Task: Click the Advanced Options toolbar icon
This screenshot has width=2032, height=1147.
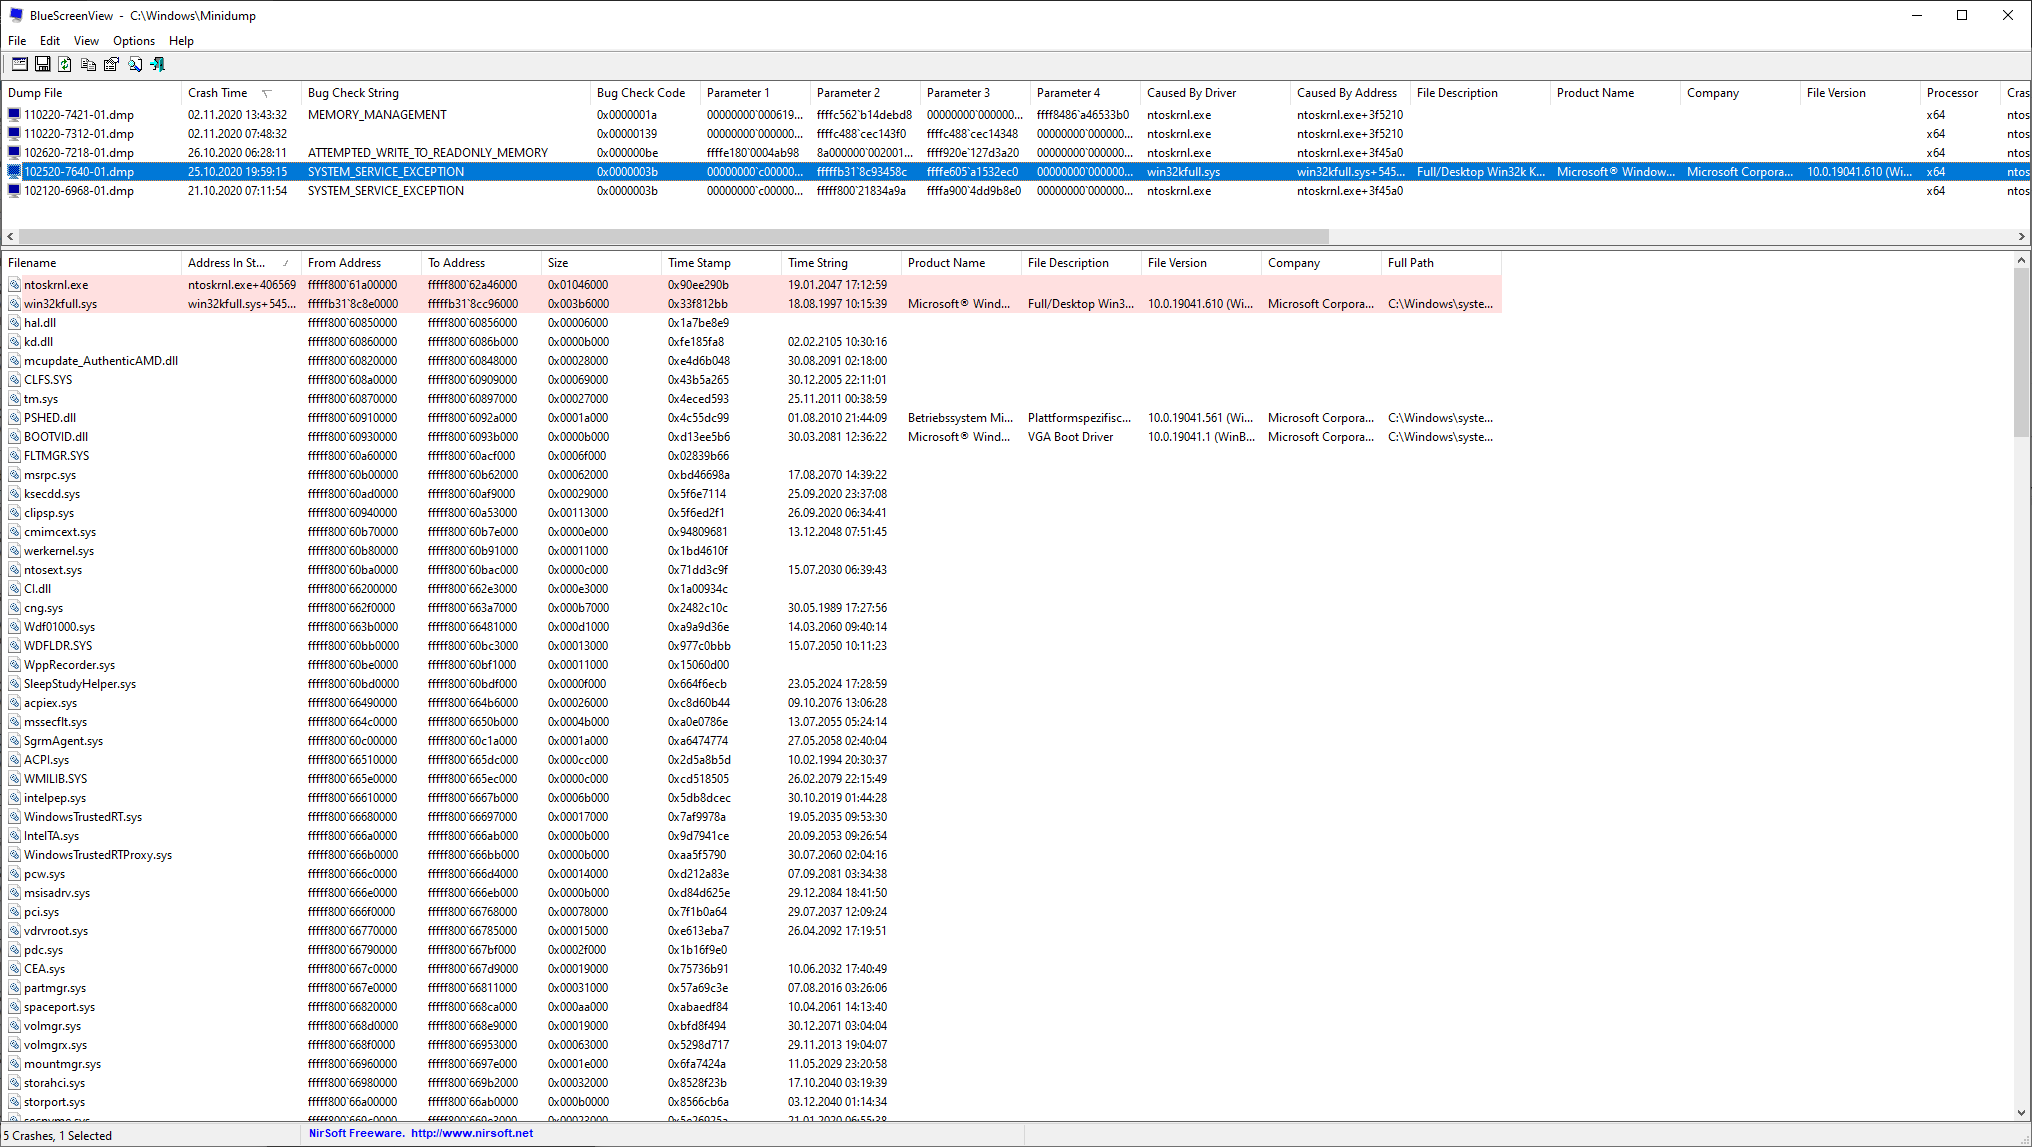Action: (x=19, y=64)
